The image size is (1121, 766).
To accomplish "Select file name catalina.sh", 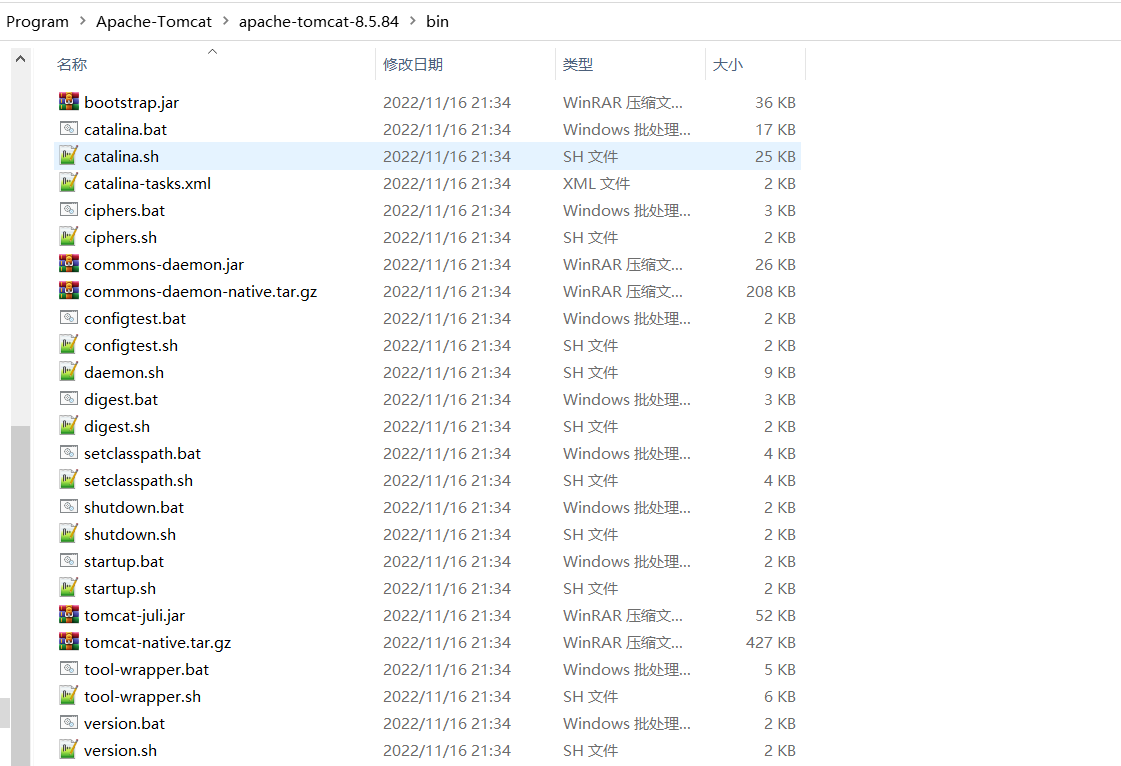I will point(122,156).
